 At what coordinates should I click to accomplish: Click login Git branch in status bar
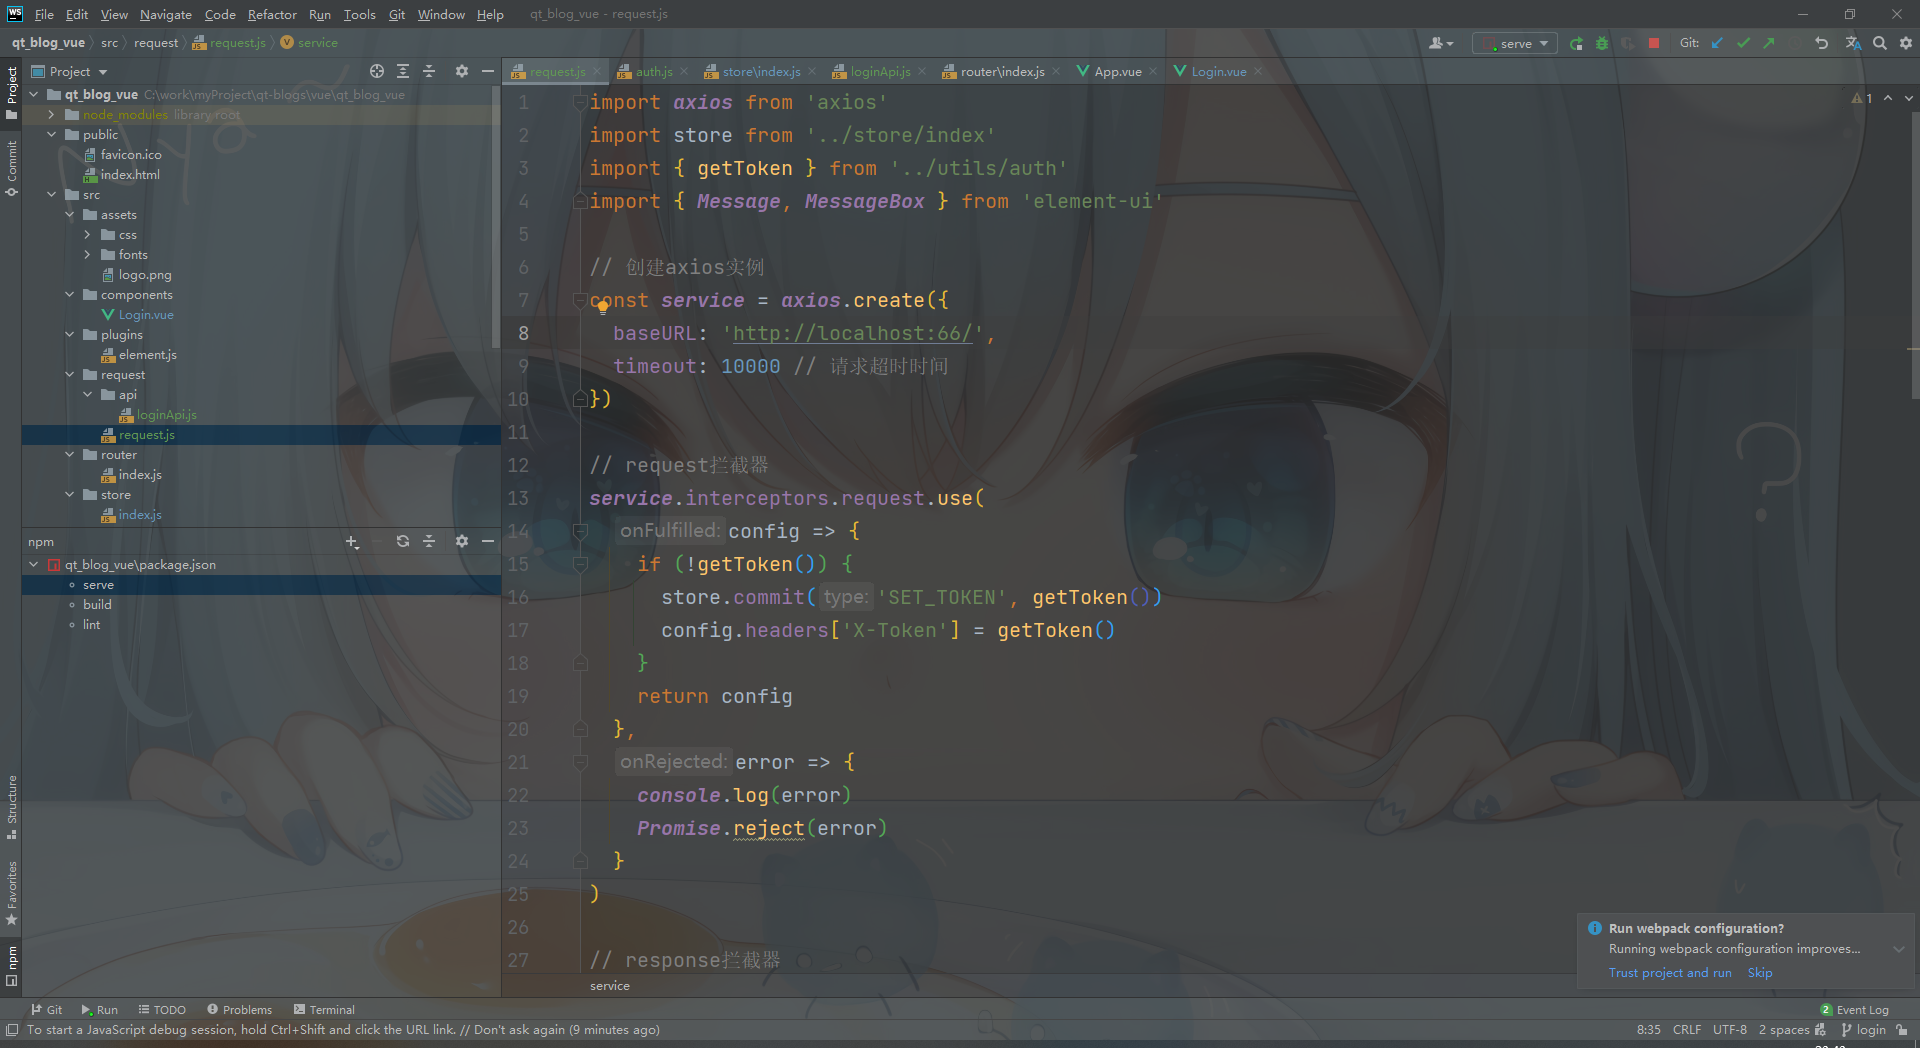tap(1863, 1030)
